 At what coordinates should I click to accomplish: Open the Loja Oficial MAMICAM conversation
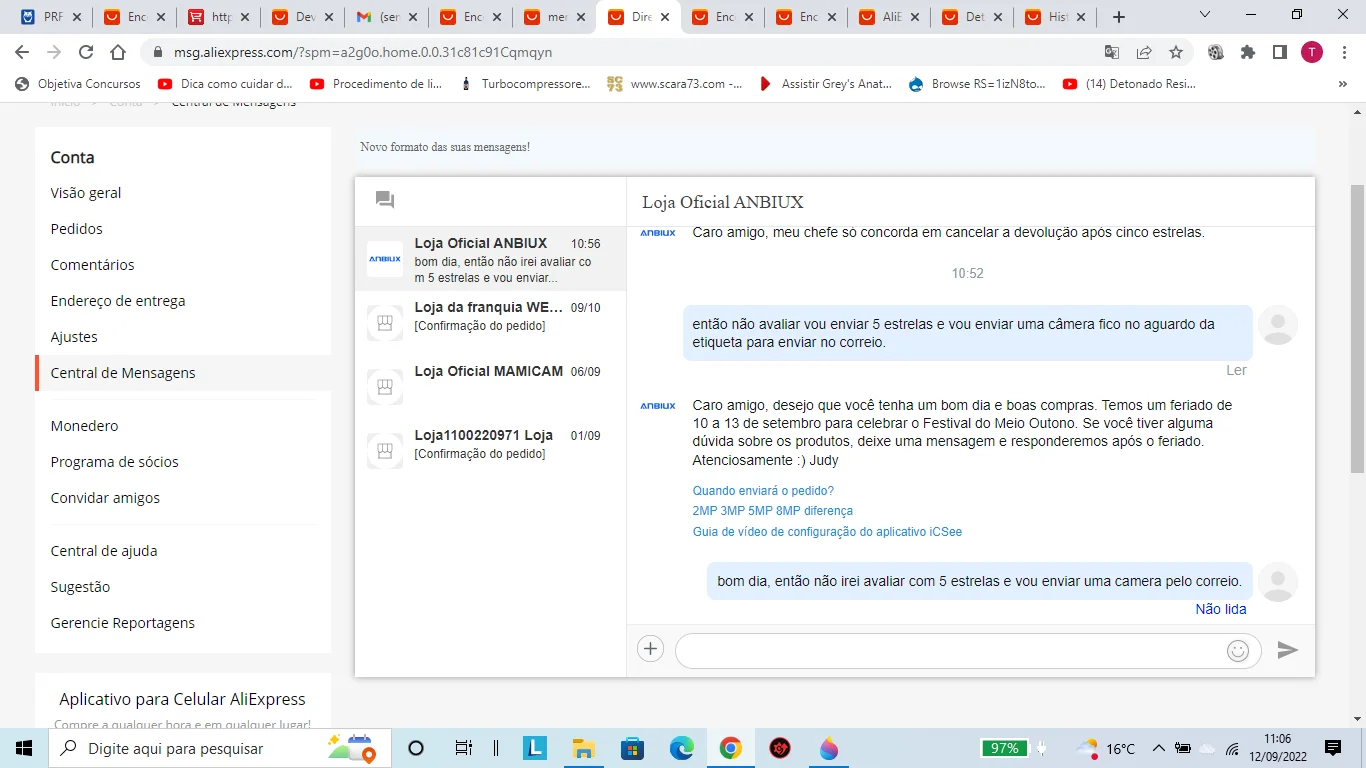pos(490,385)
